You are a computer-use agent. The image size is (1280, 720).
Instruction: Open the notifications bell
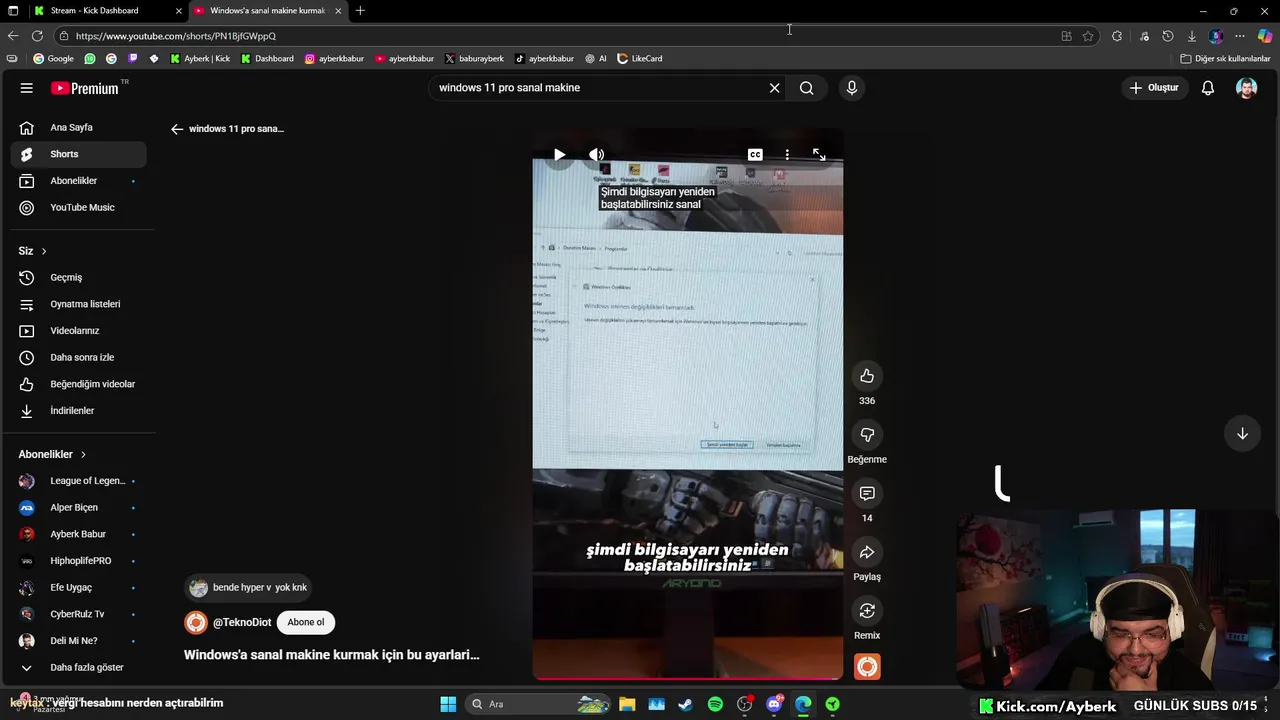[1208, 88]
